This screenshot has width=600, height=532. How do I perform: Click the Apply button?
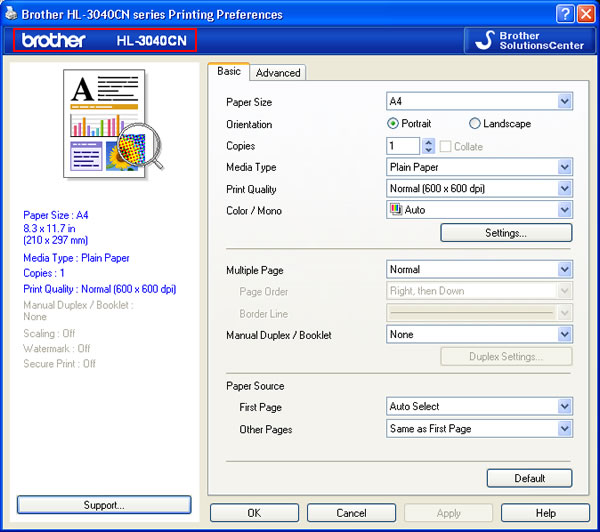pos(448,513)
